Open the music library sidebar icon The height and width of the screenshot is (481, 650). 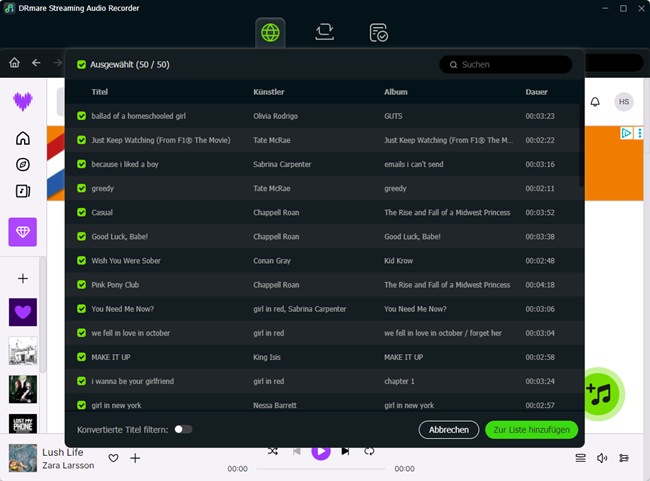(23, 191)
